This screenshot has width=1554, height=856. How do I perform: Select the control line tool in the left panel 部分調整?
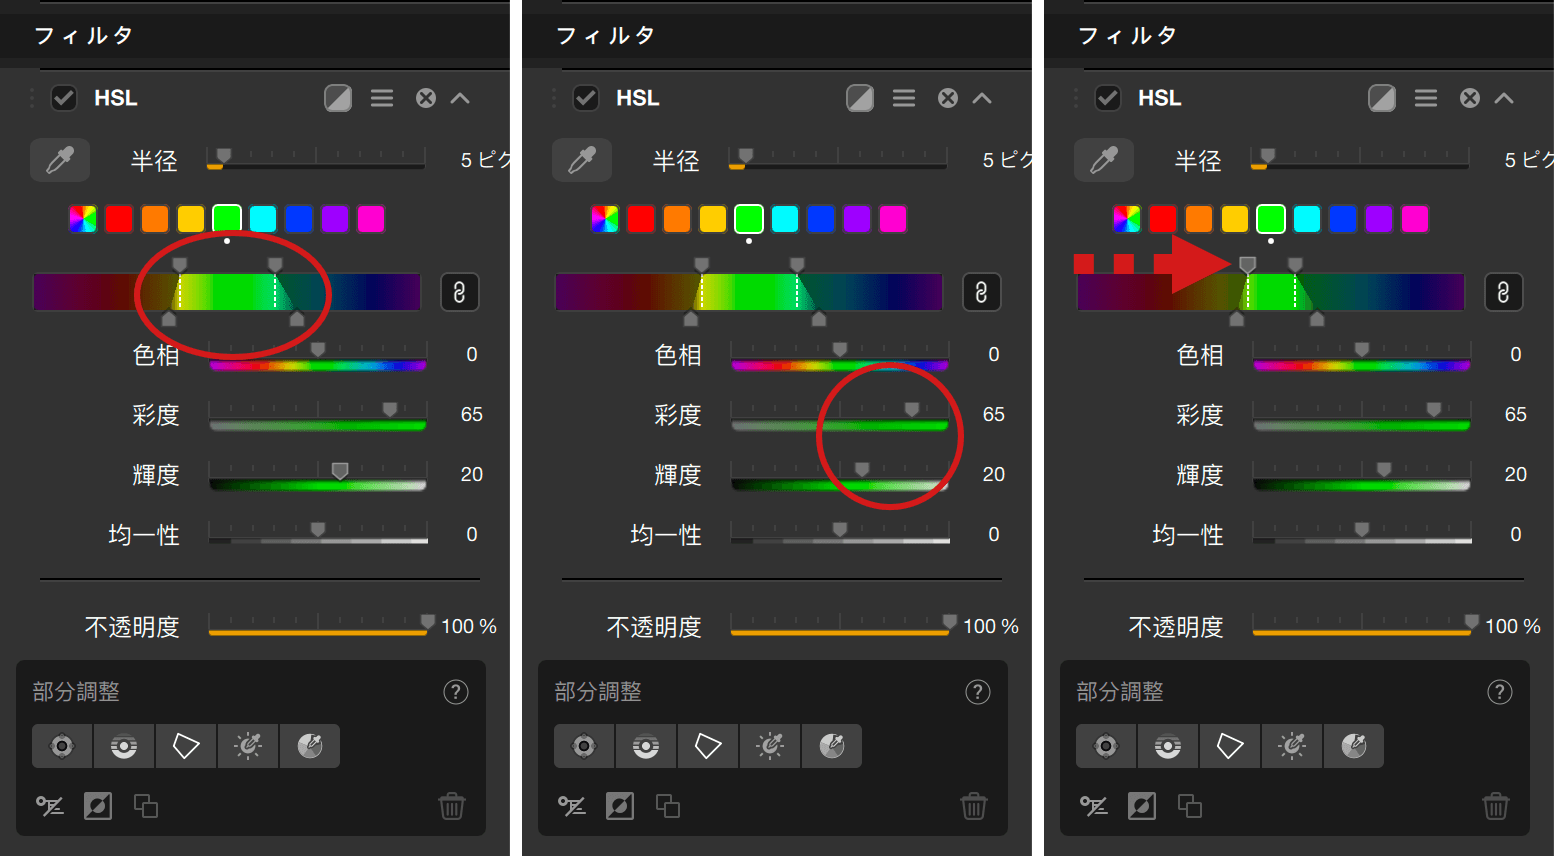point(124,746)
